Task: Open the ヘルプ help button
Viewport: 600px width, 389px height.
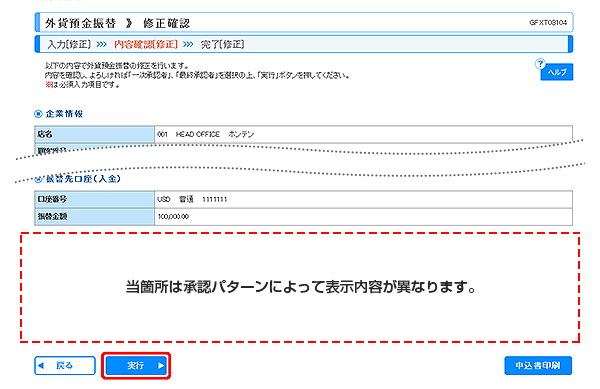Action: [557, 72]
